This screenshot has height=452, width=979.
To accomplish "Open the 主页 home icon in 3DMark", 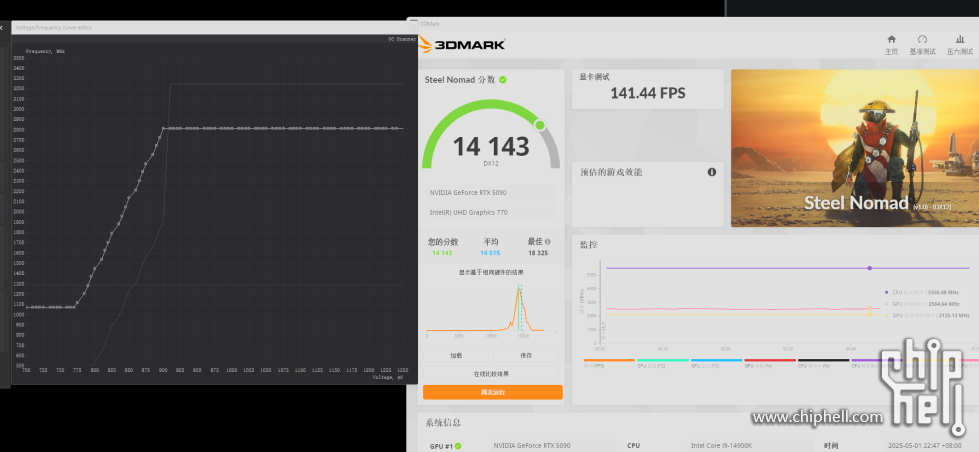I will pyautogui.click(x=891, y=45).
